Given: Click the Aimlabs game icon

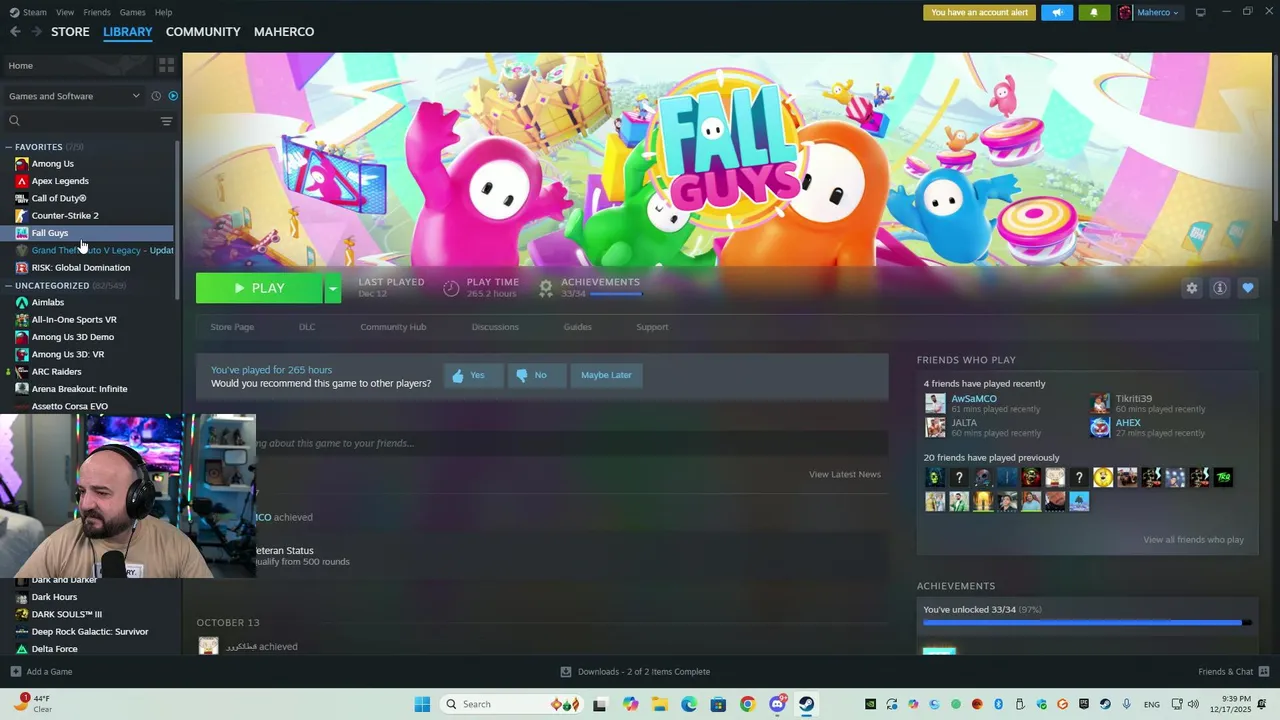Looking at the screenshot, I should [x=22, y=302].
